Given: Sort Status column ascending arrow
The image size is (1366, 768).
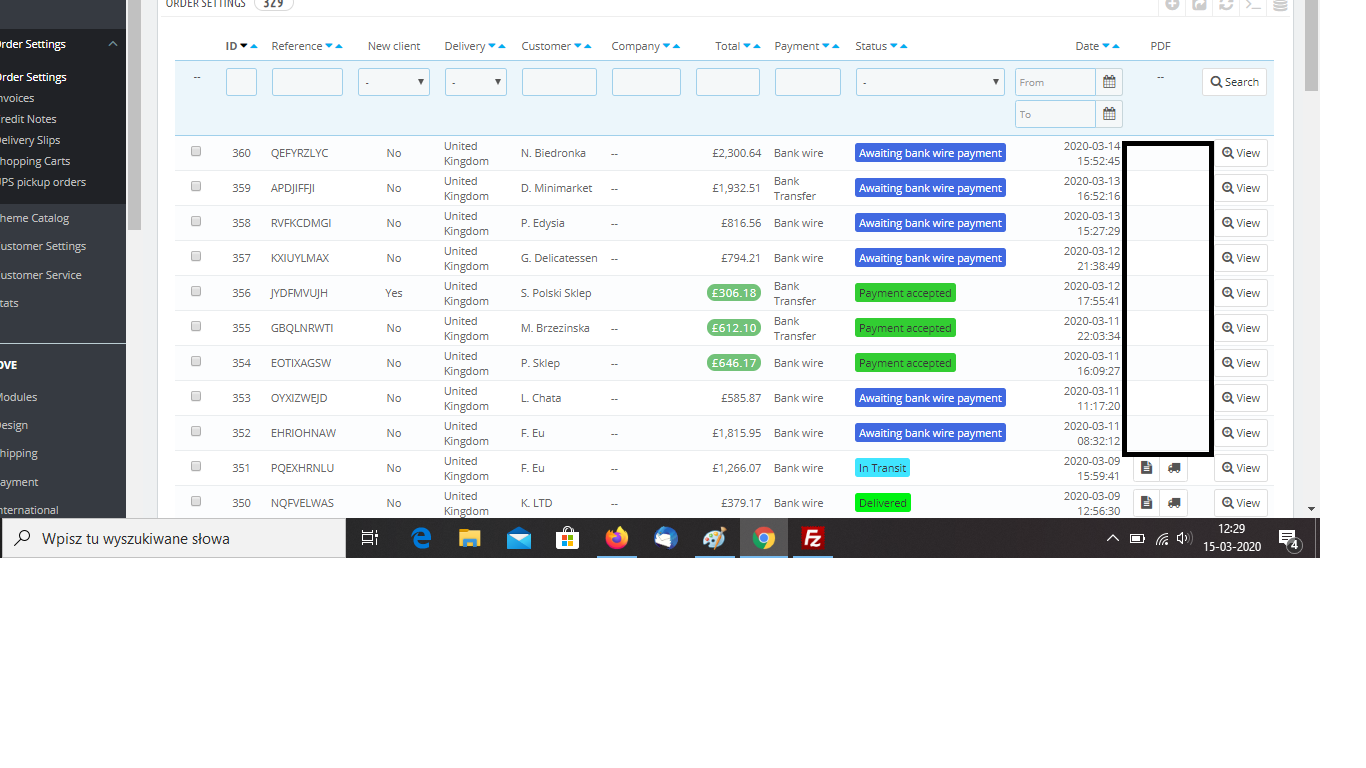Looking at the screenshot, I should pos(904,46).
